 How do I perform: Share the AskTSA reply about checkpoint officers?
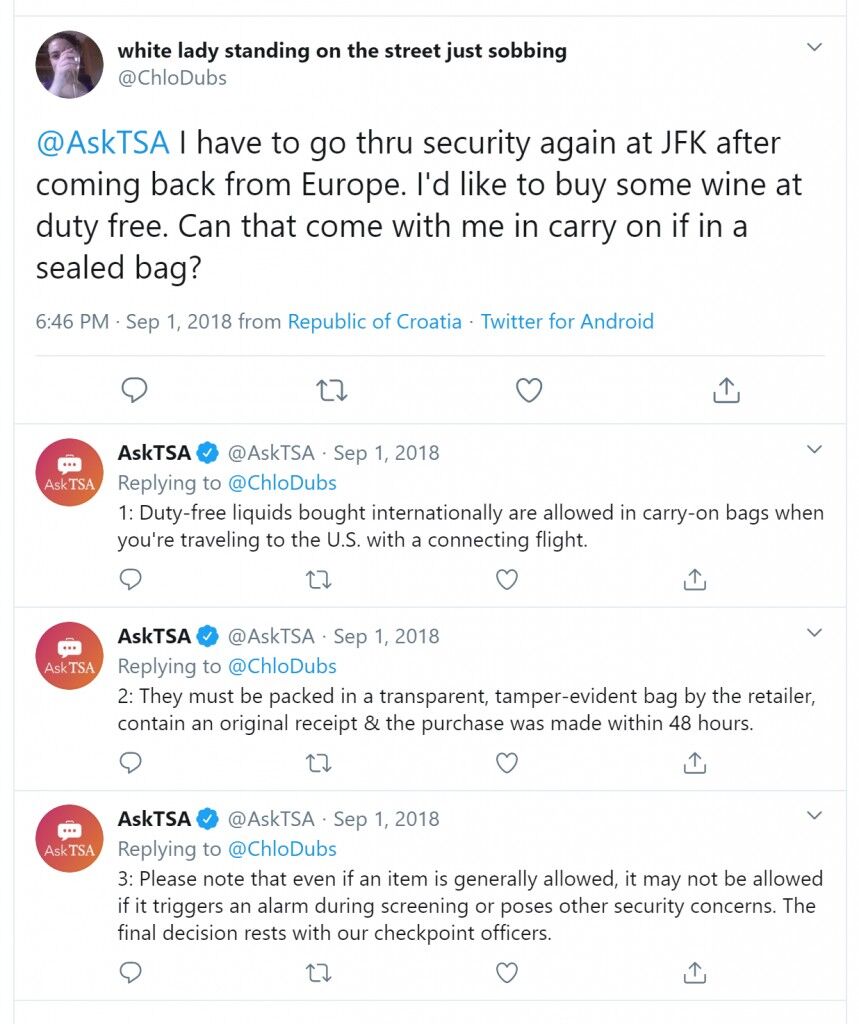(694, 973)
